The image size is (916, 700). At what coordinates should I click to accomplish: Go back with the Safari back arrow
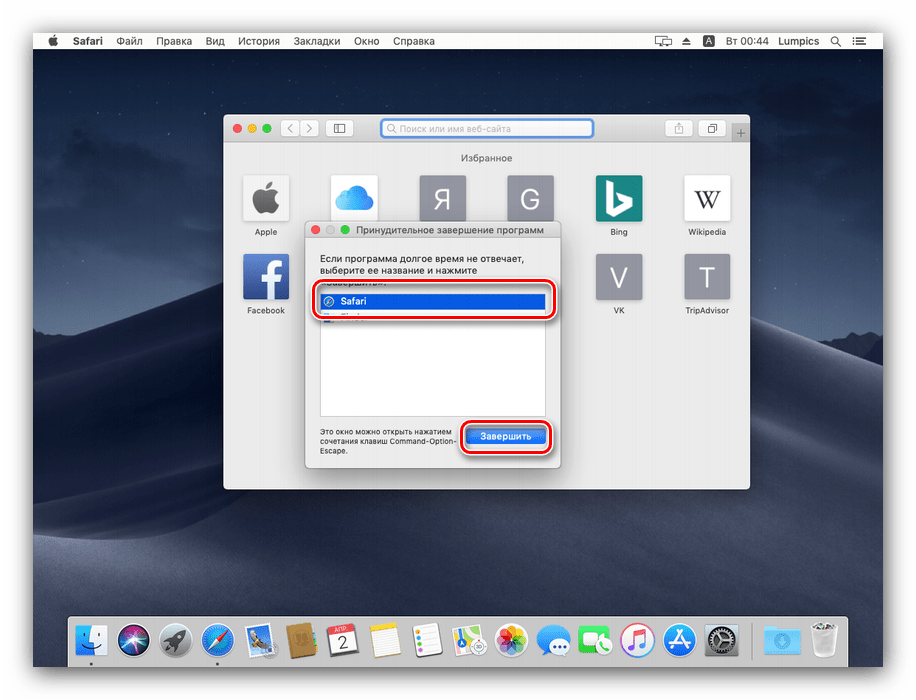[x=290, y=129]
